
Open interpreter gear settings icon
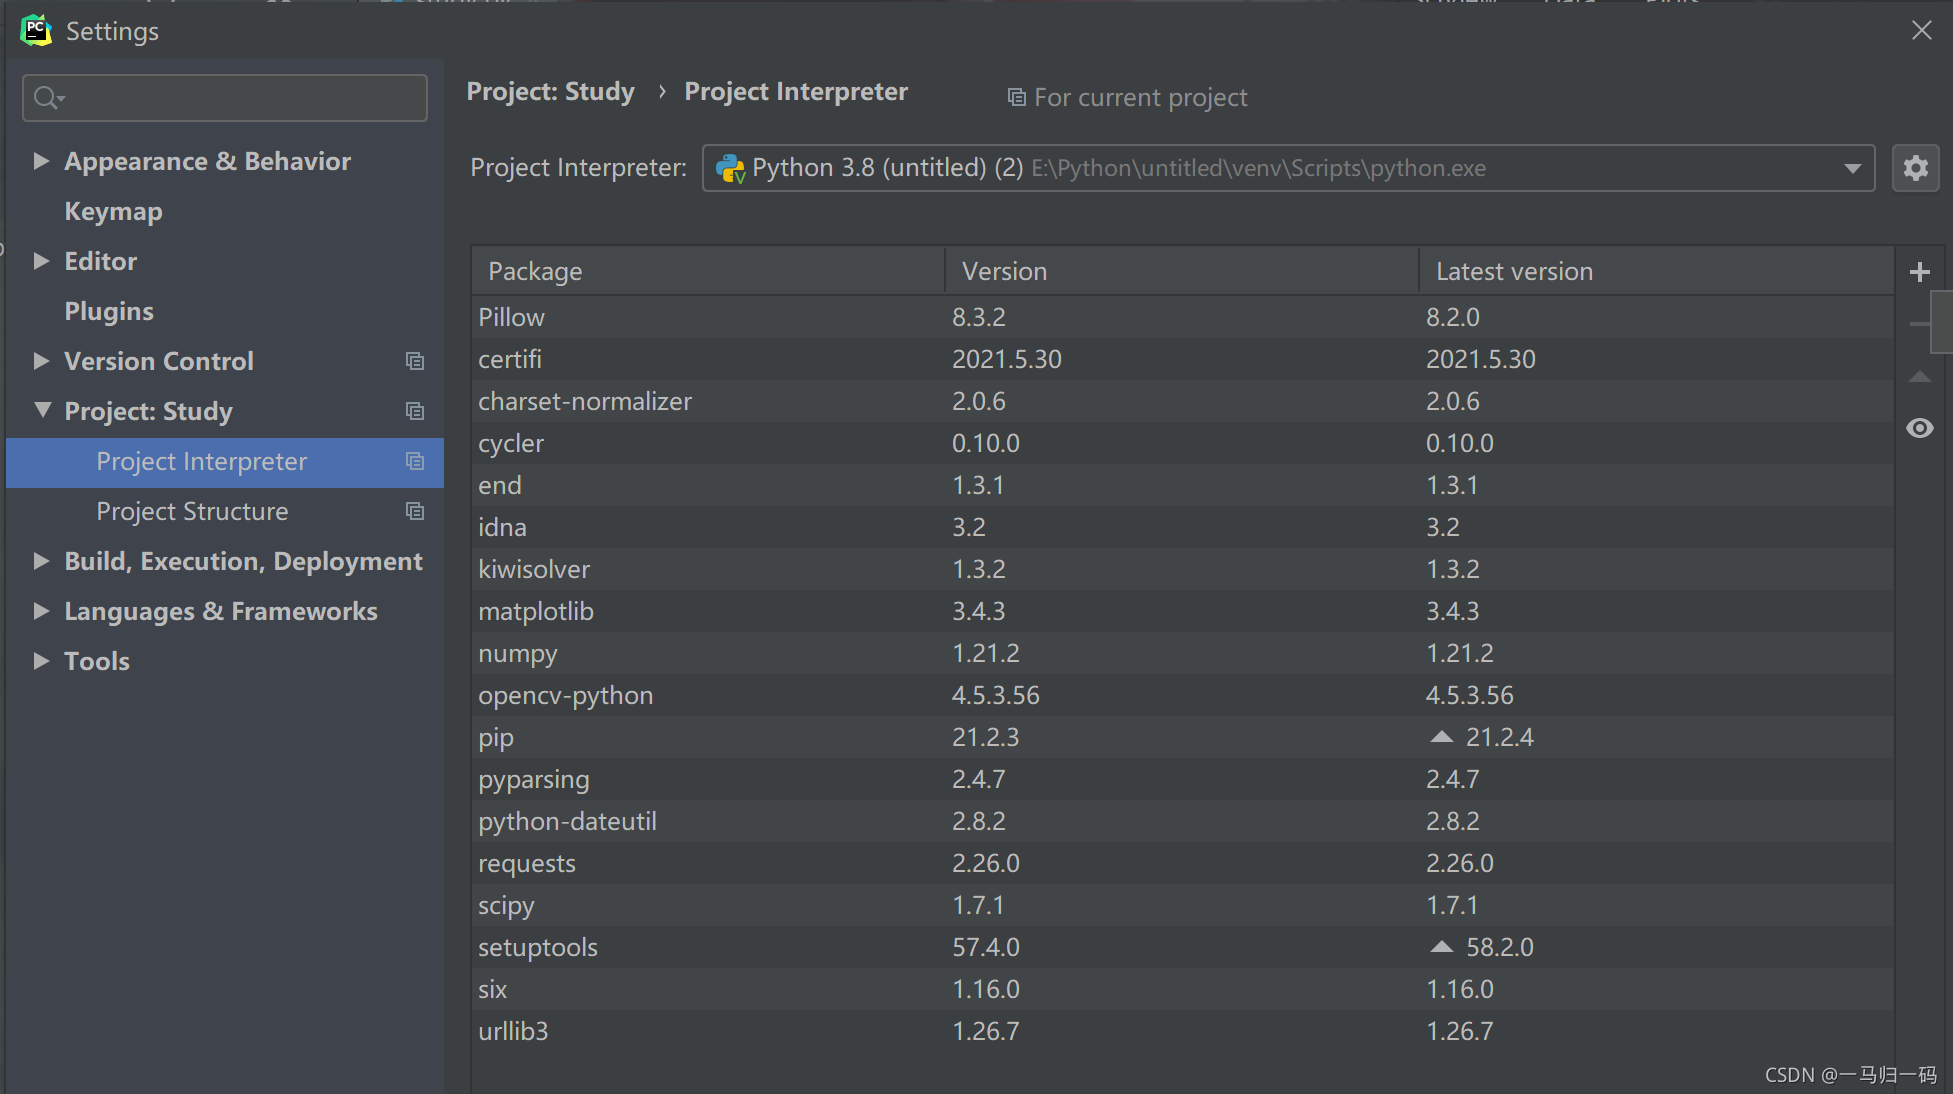1915,168
